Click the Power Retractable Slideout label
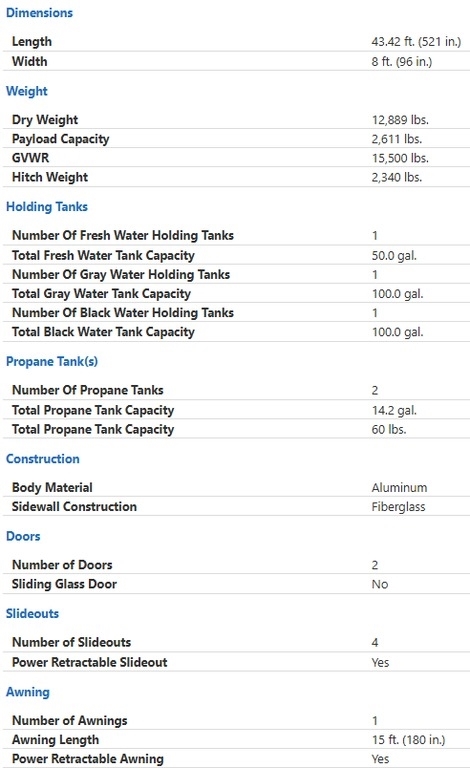 pos(90,663)
